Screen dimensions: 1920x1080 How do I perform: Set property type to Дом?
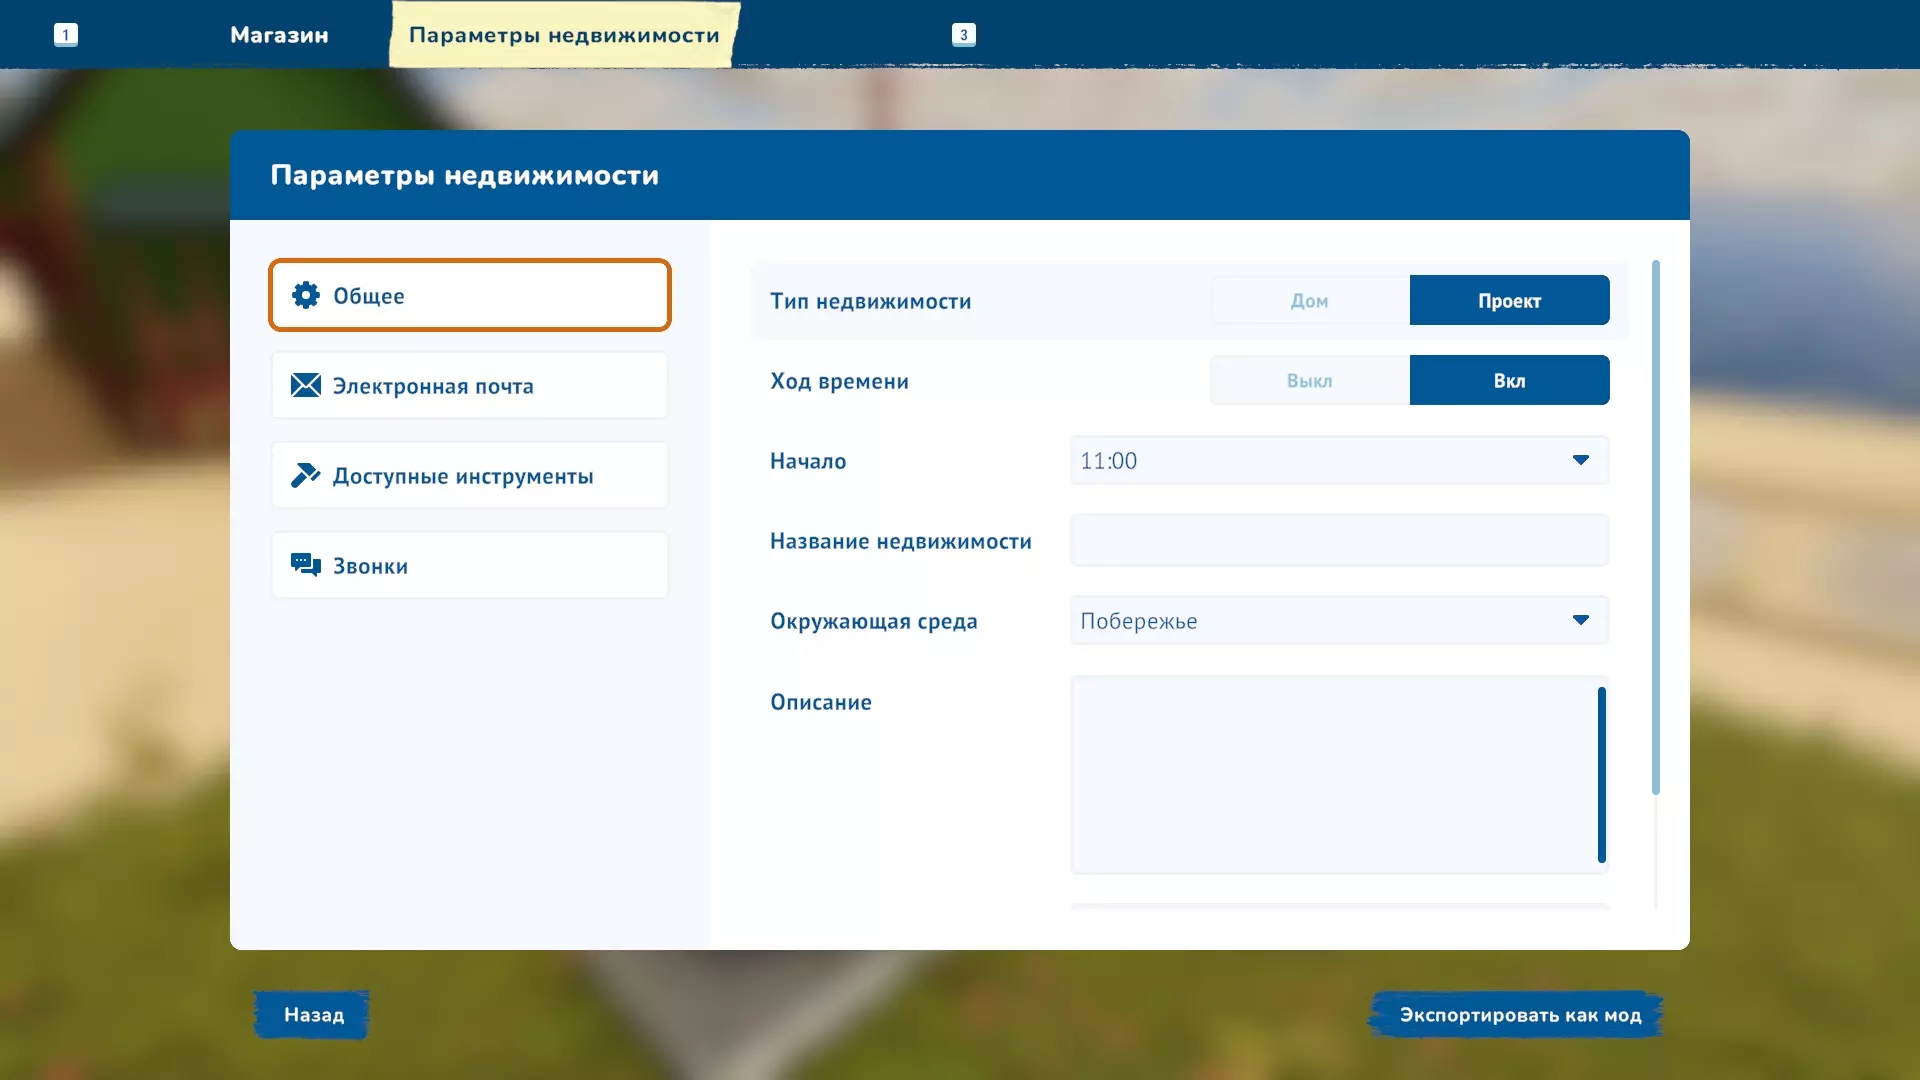[1309, 300]
